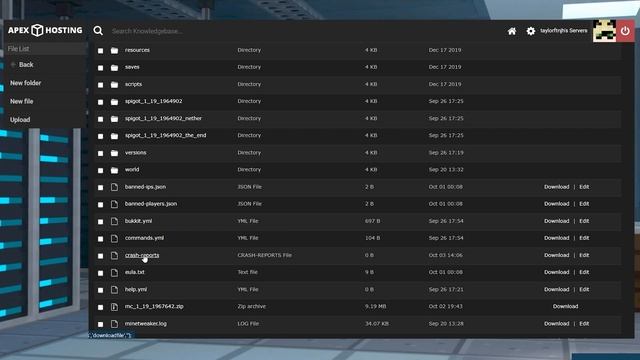The image size is (640, 360).
Task: Download eula.txt
Action: pos(556,272)
